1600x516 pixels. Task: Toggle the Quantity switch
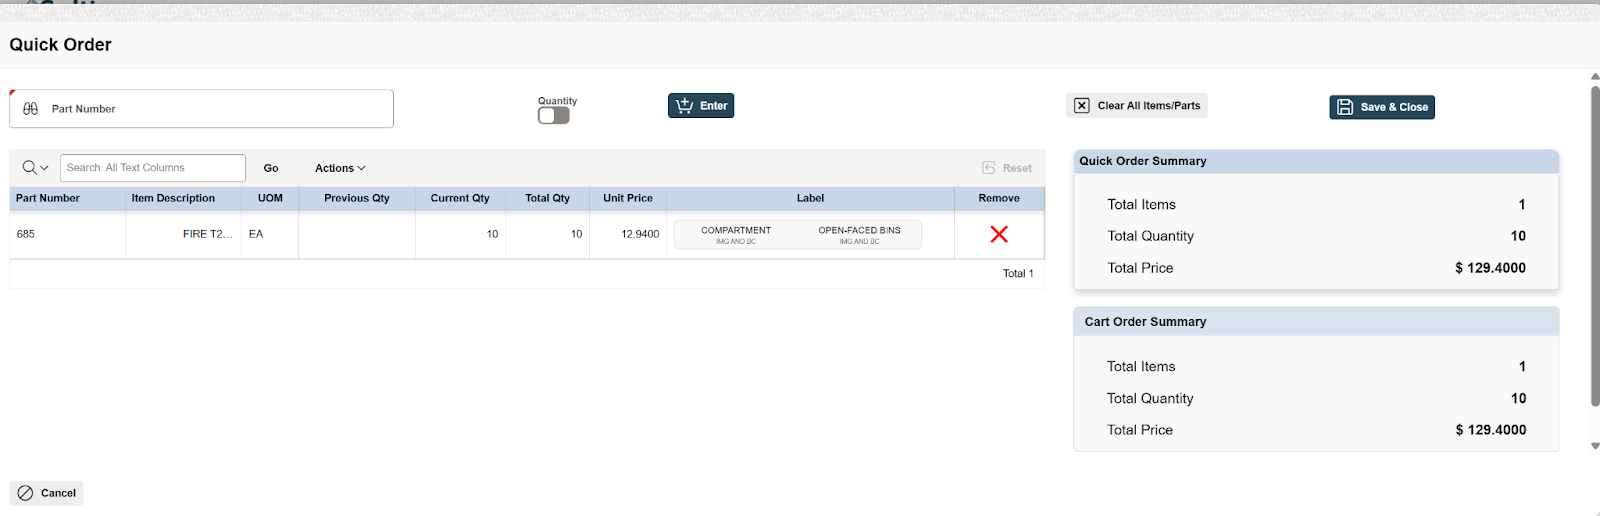pos(553,116)
